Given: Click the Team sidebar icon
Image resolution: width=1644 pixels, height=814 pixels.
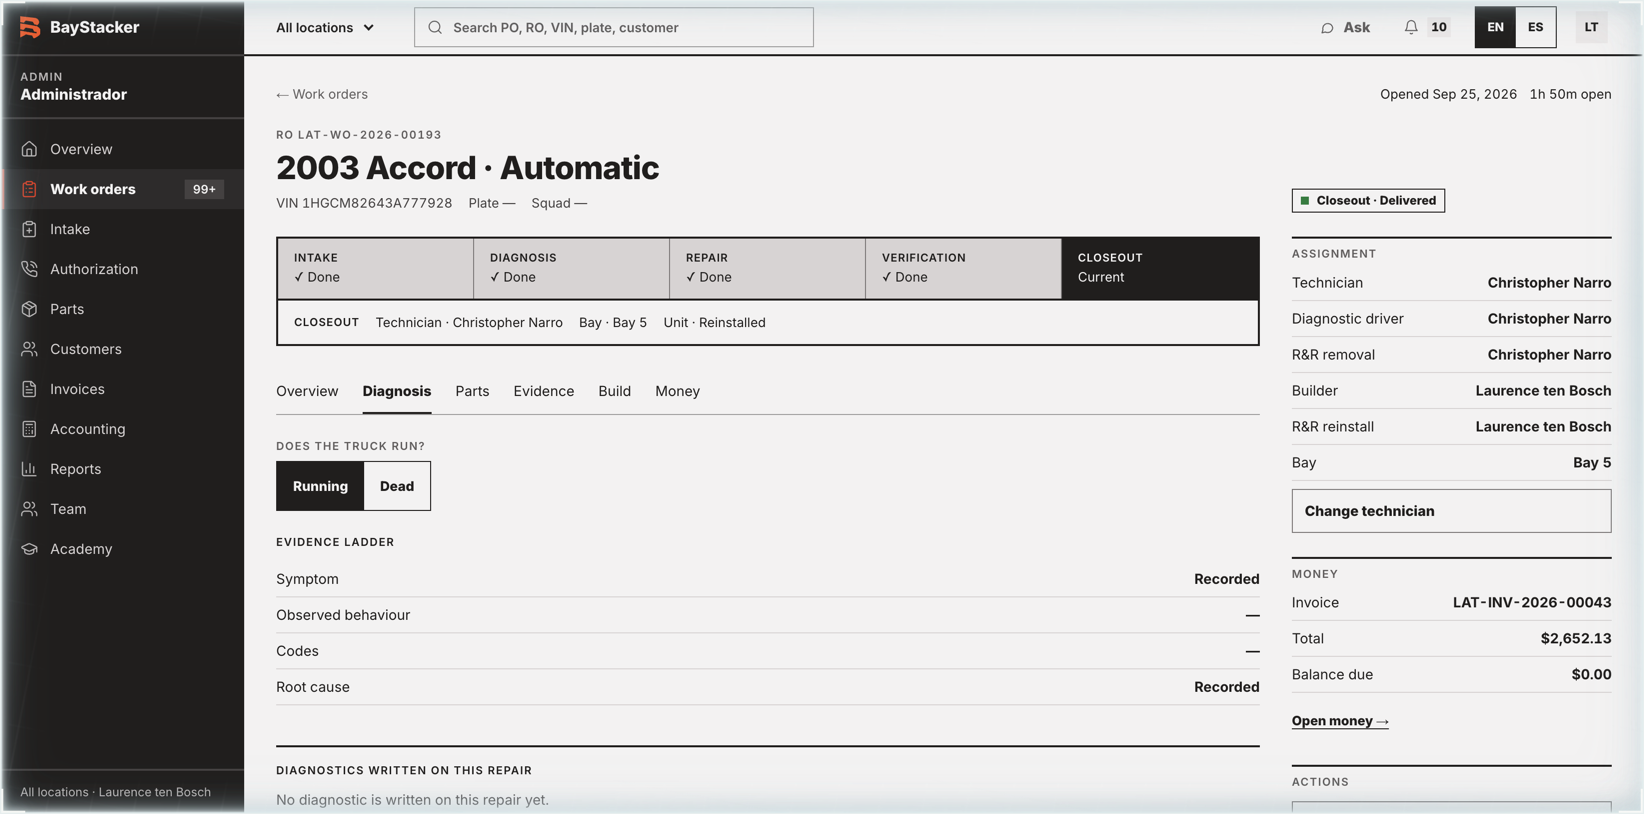Looking at the screenshot, I should click(29, 509).
